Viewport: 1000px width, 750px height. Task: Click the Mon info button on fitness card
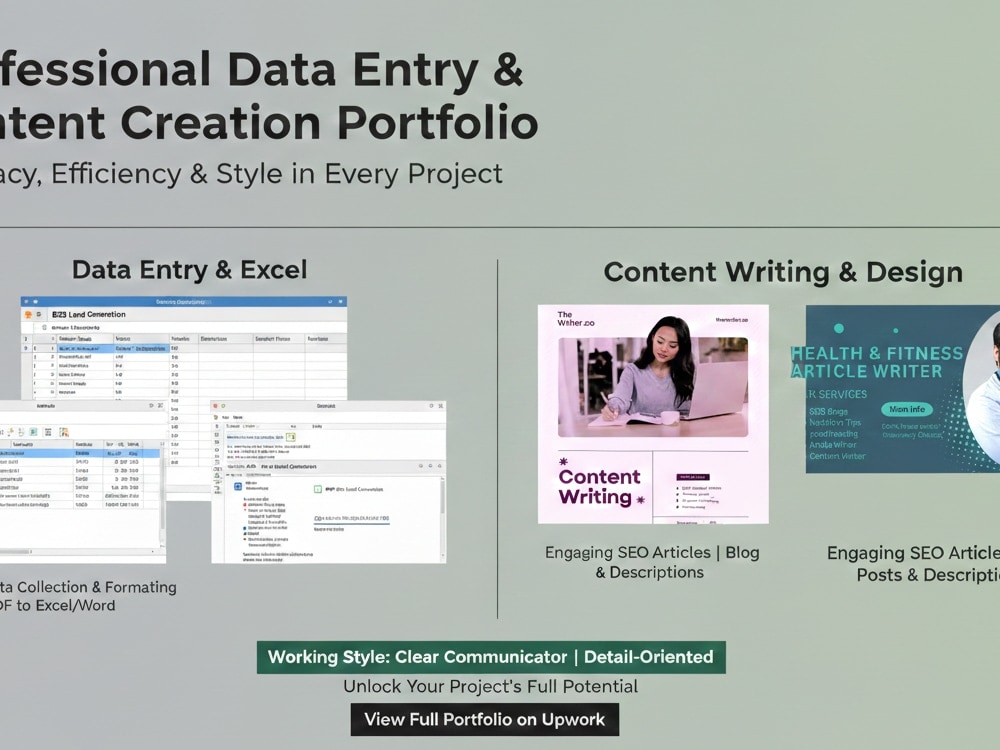[907, 409]
